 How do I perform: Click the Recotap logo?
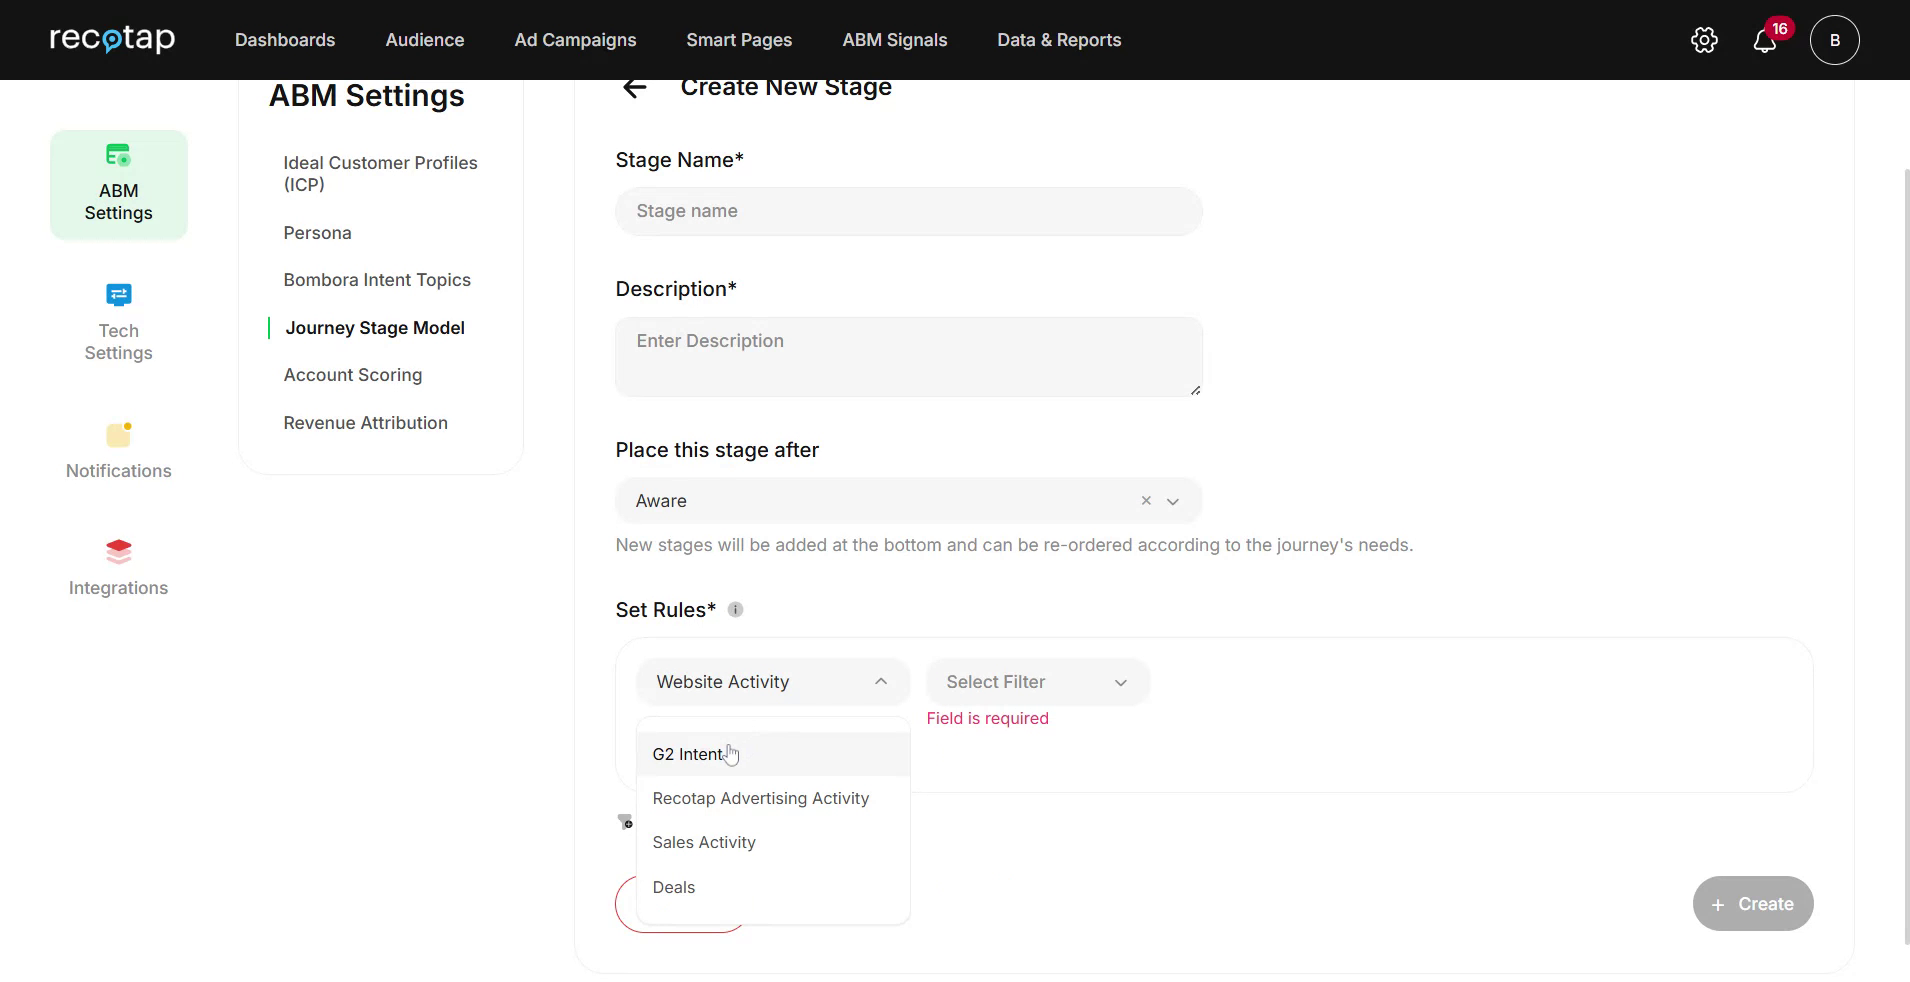coord(112,39)
